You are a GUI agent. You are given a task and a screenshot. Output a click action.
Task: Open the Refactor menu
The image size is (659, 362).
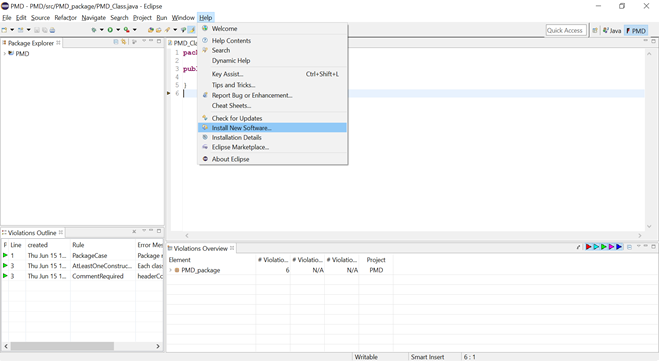coord(66,18)
